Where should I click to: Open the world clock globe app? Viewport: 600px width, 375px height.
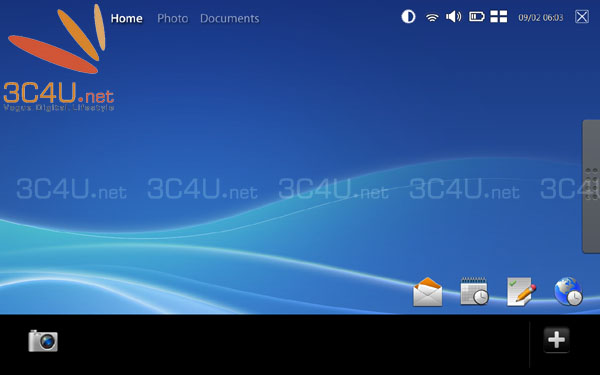(568, 291)
